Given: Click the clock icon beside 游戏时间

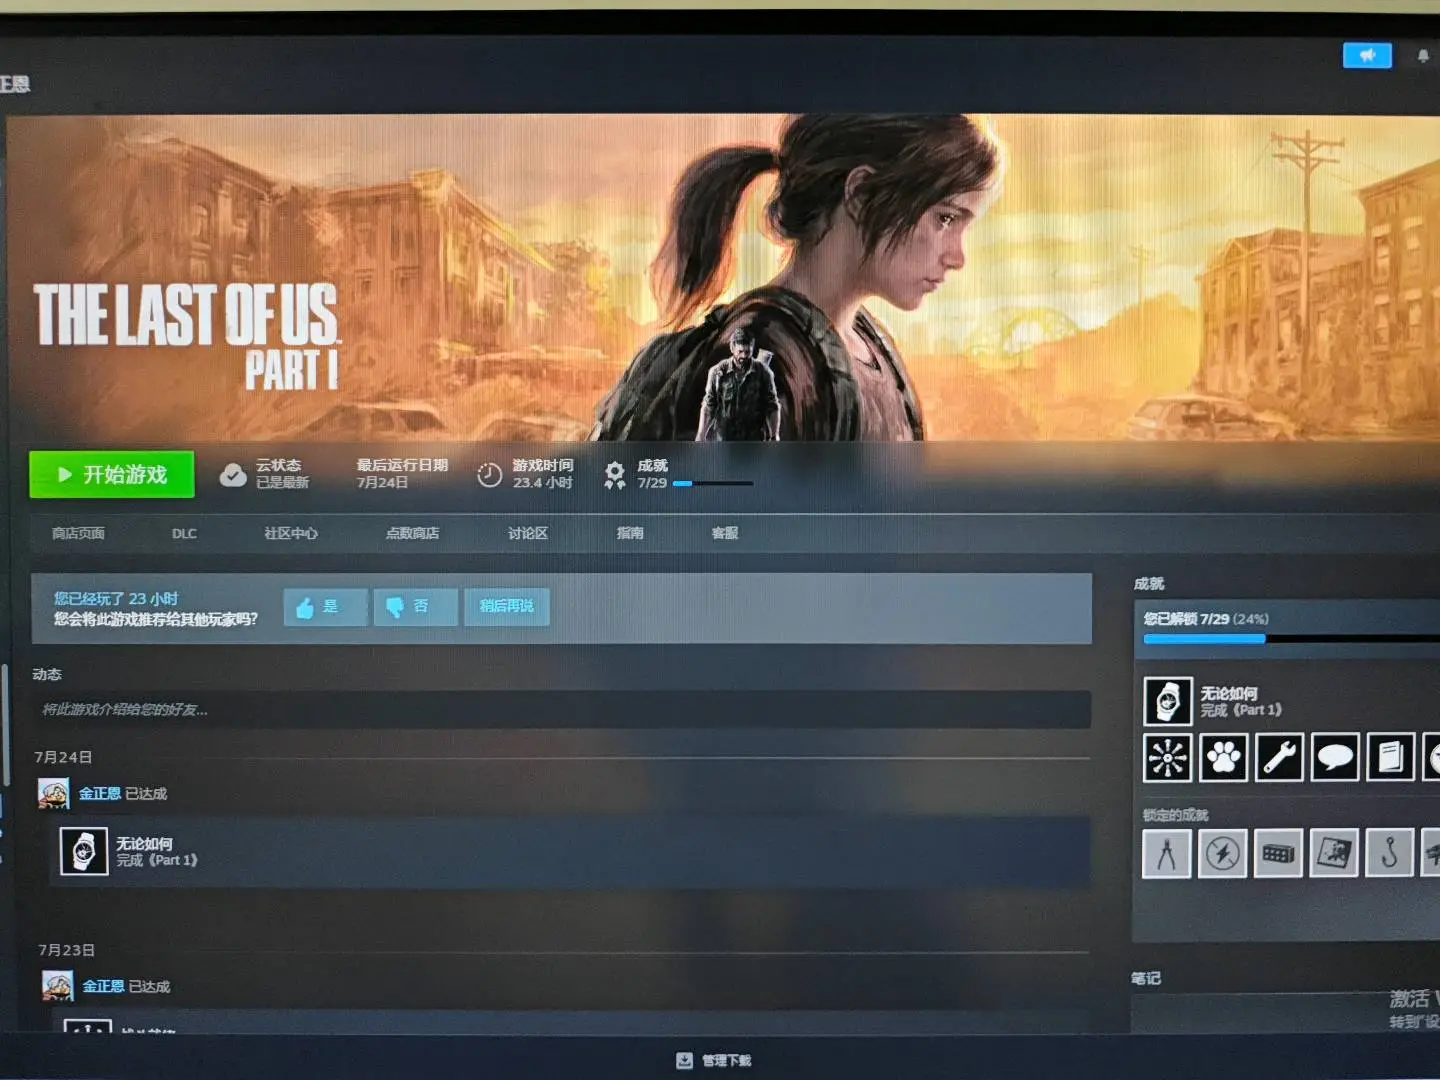Looking at the screenshot, I should pos(489,475).
